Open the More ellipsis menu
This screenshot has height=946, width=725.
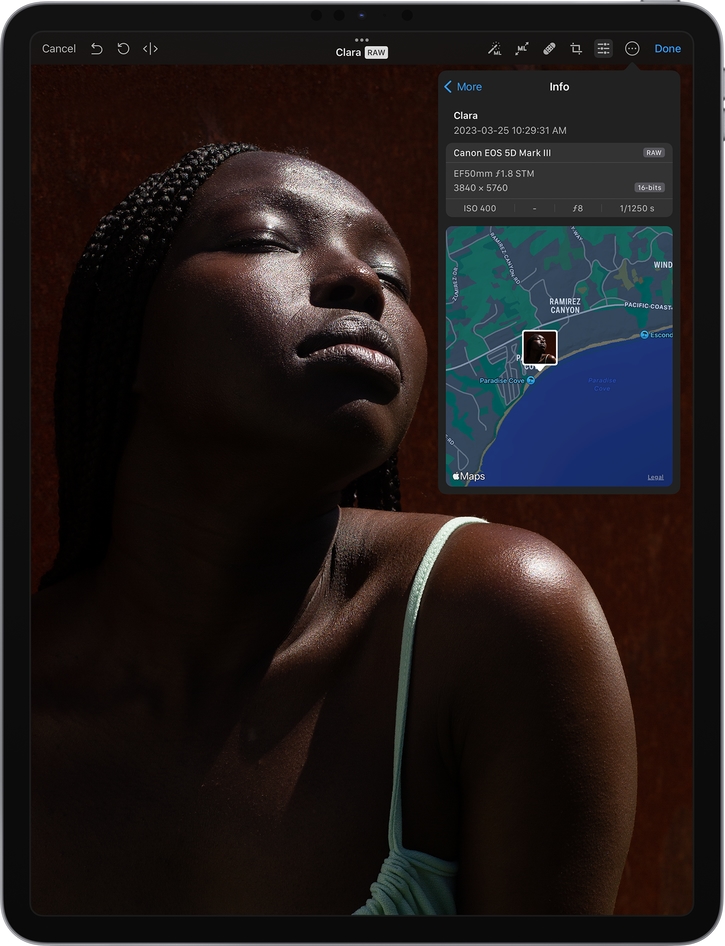632,48
